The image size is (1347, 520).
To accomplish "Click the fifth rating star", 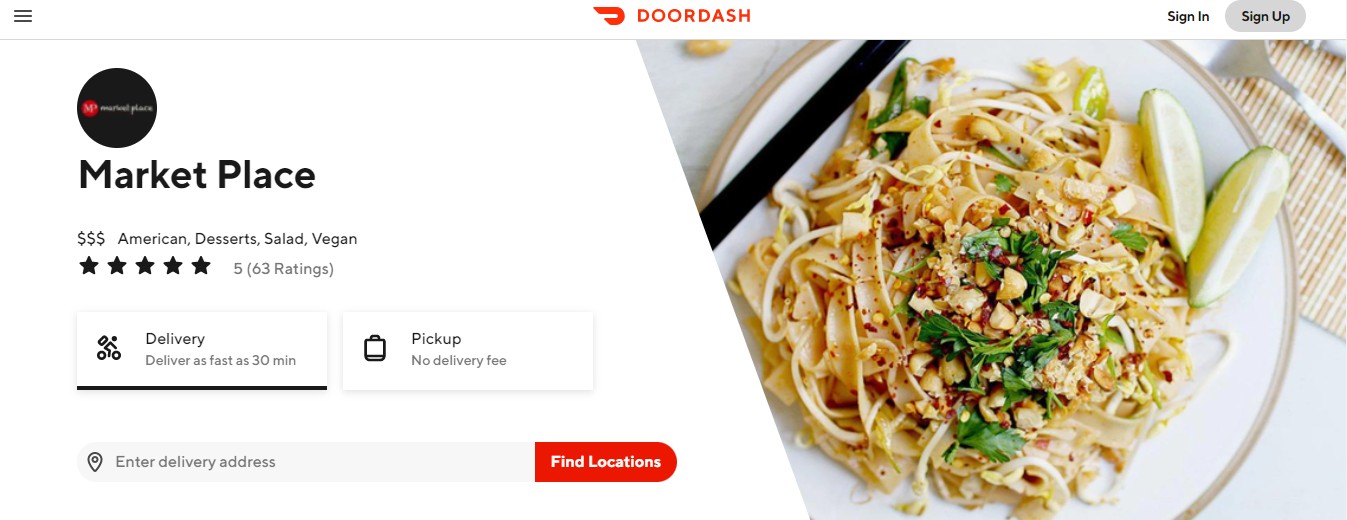I will [201, 266].
